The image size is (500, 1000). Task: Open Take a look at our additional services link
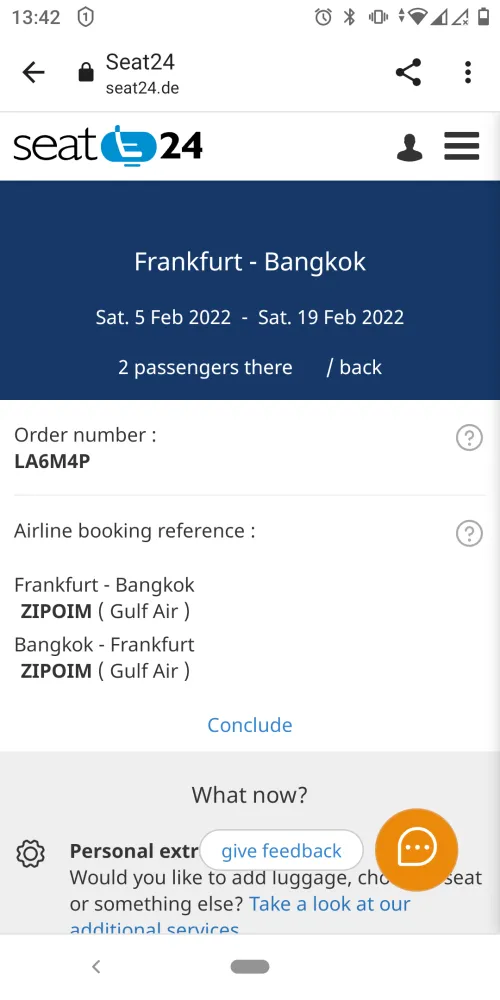pyautogui.click(x=240, y=916)
